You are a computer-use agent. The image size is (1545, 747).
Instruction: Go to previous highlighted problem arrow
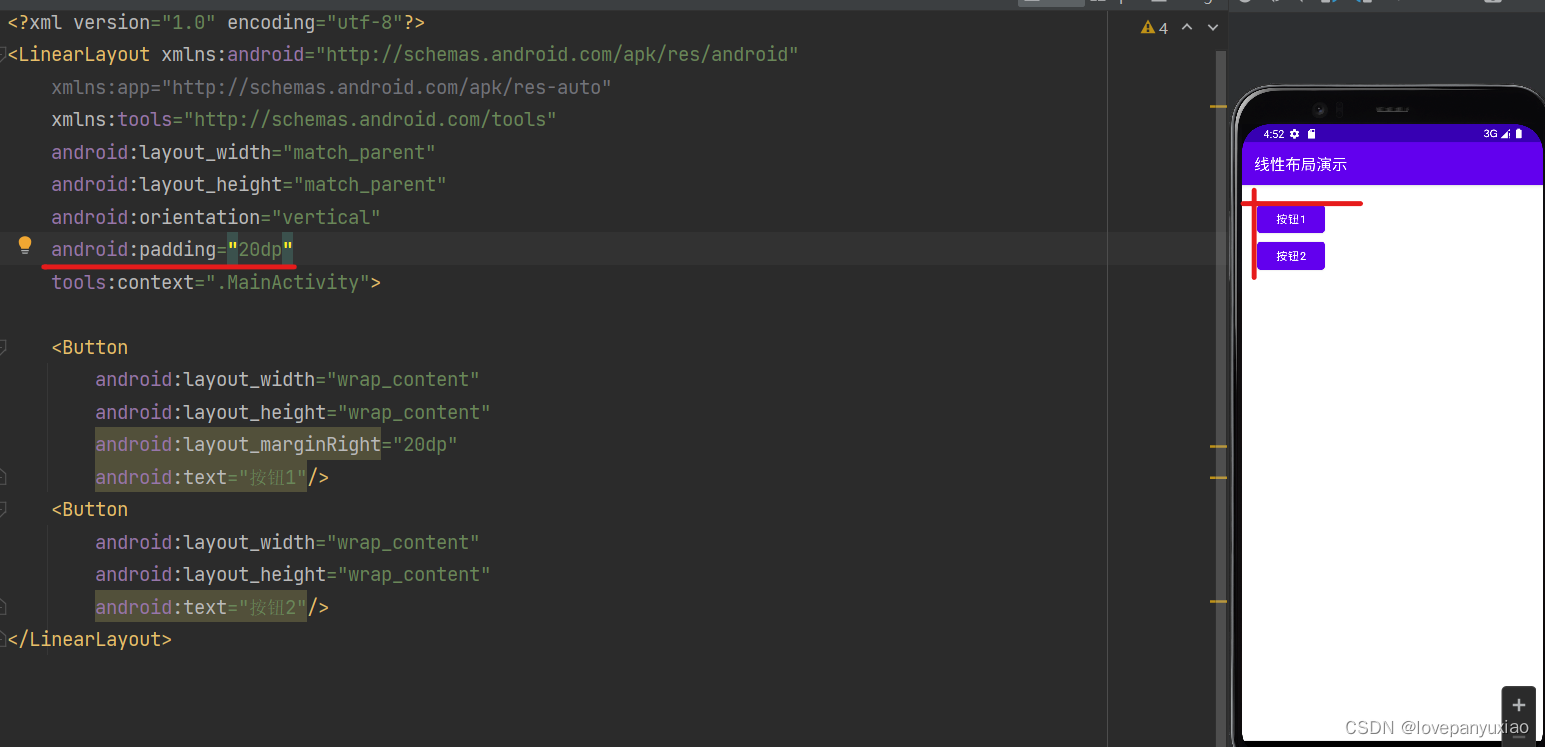(x=1187, y=27)
